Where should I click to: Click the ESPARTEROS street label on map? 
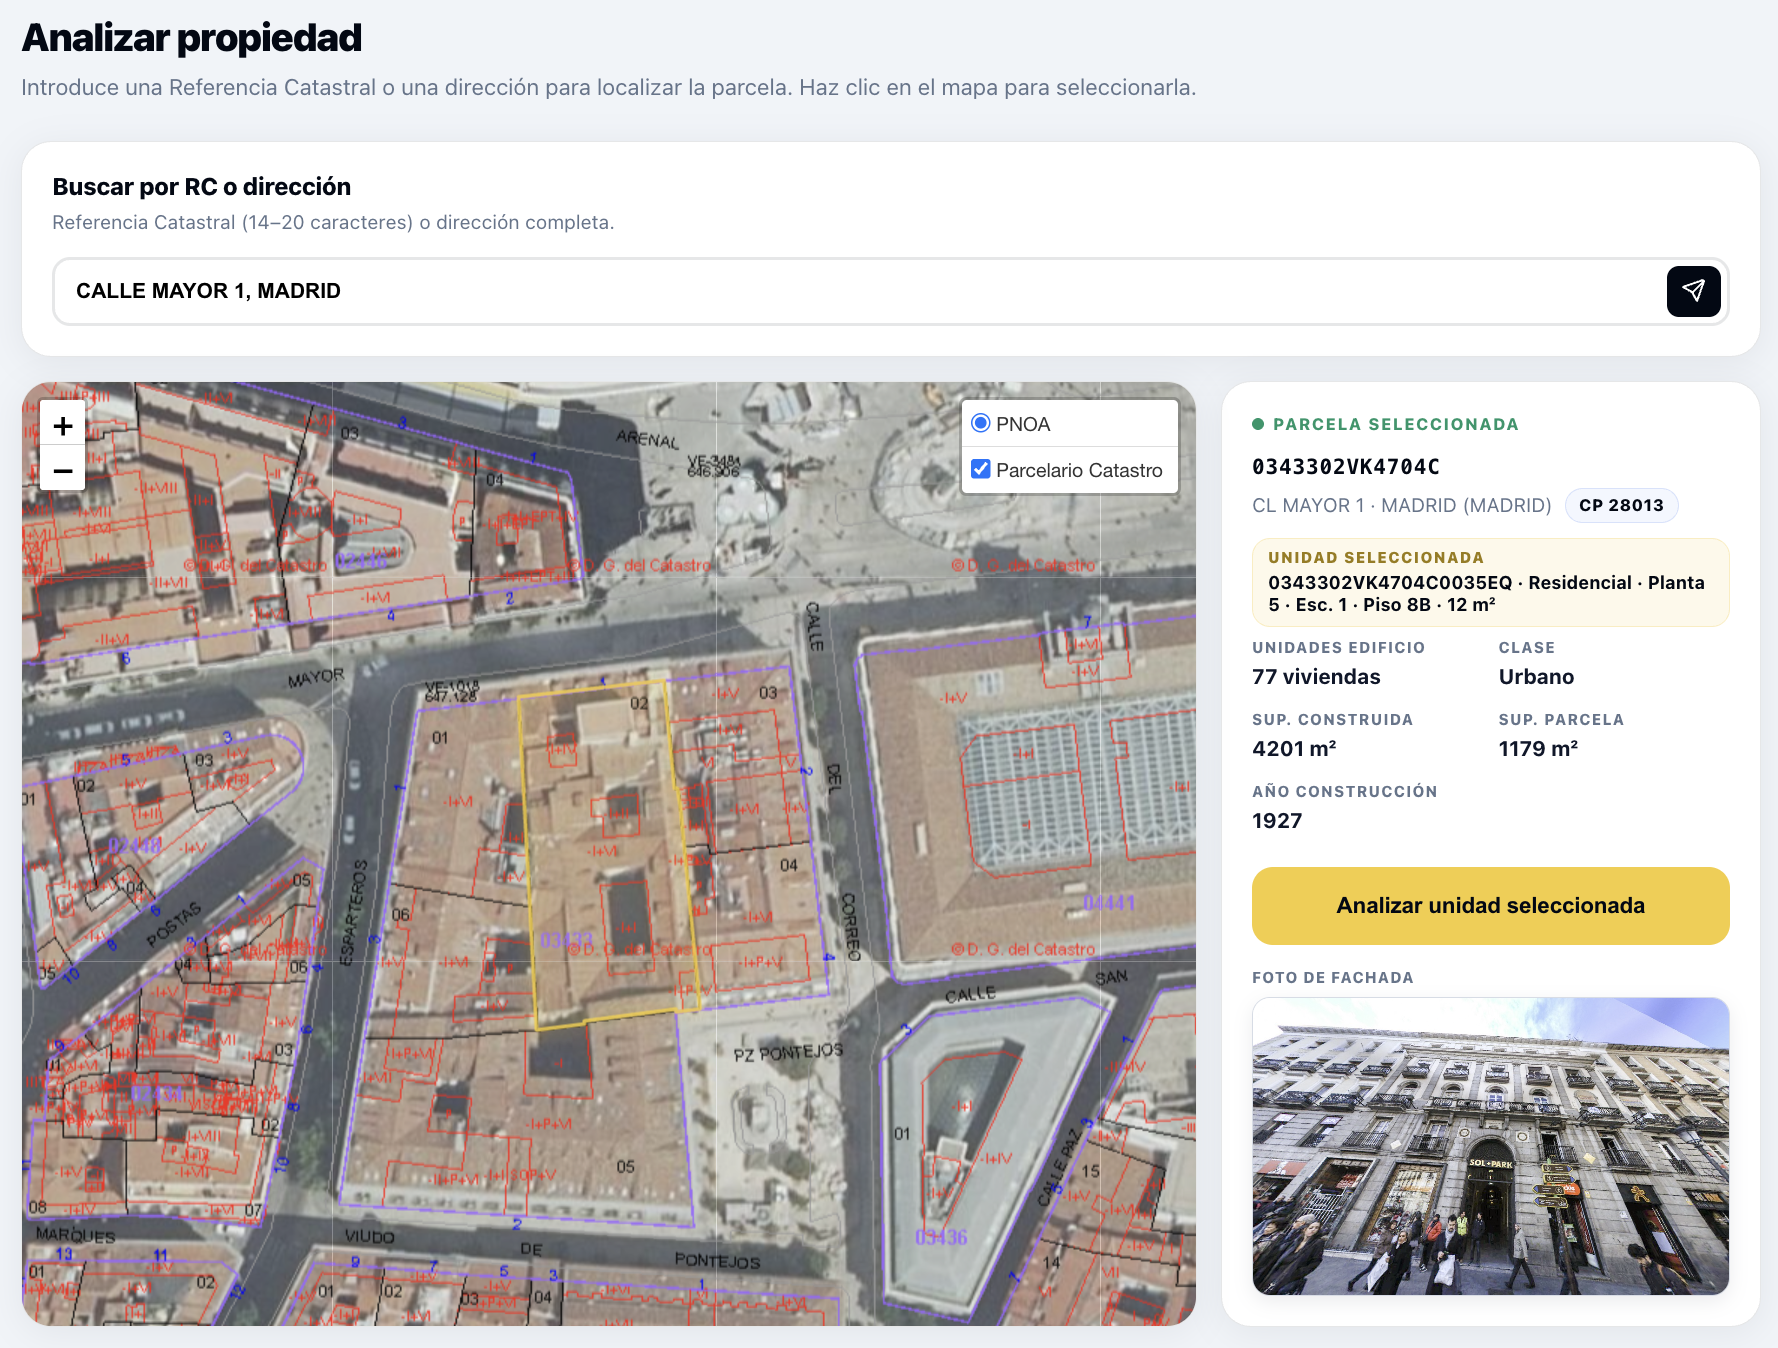[x=353, y=914]
